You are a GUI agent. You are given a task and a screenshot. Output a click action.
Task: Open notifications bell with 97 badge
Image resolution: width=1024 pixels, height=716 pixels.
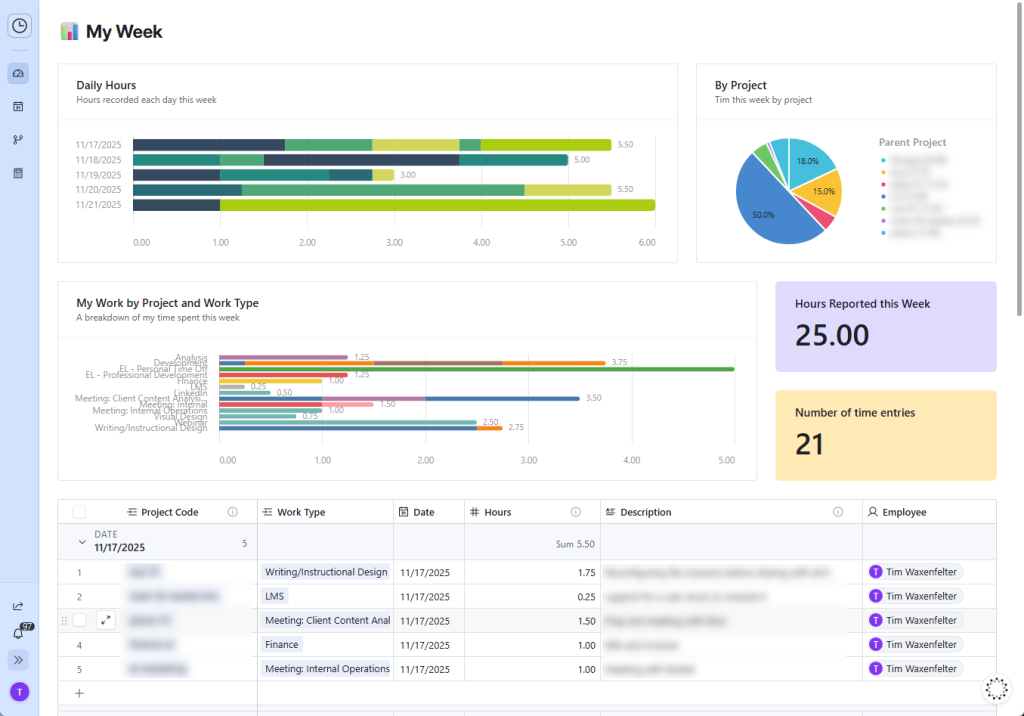click(x=19, y=633)
